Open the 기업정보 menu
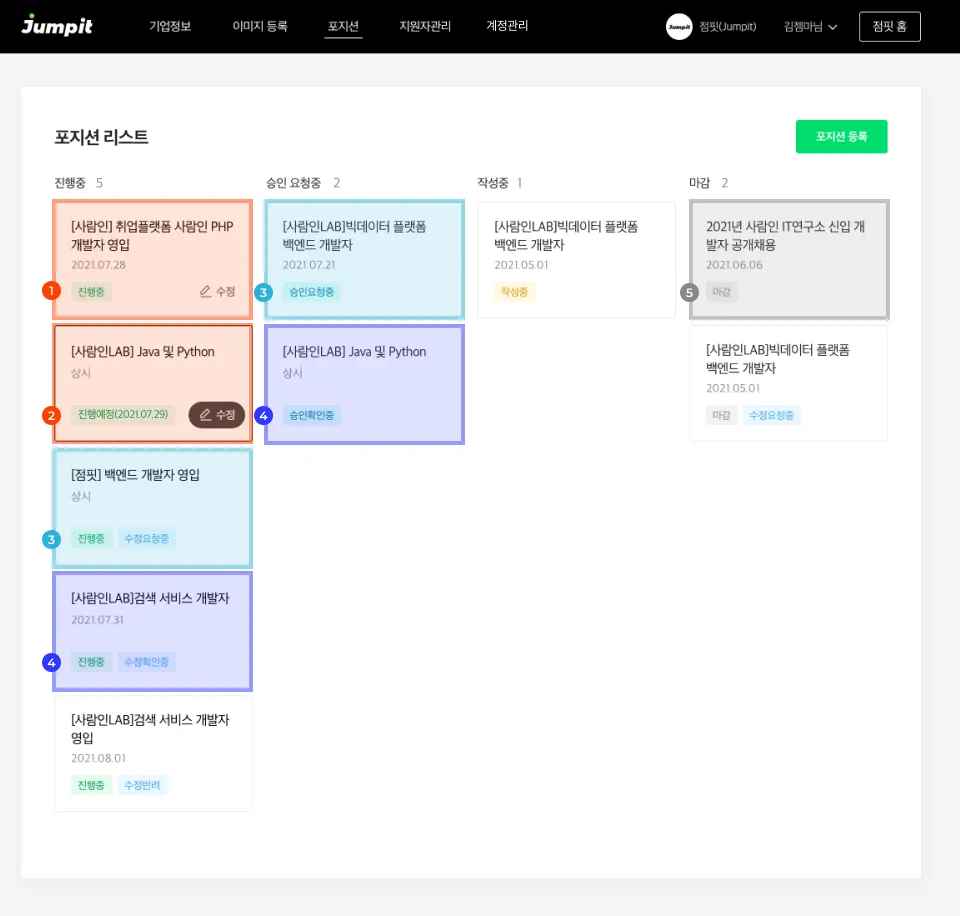The image size is (960, 916). (x=170, y=26)
